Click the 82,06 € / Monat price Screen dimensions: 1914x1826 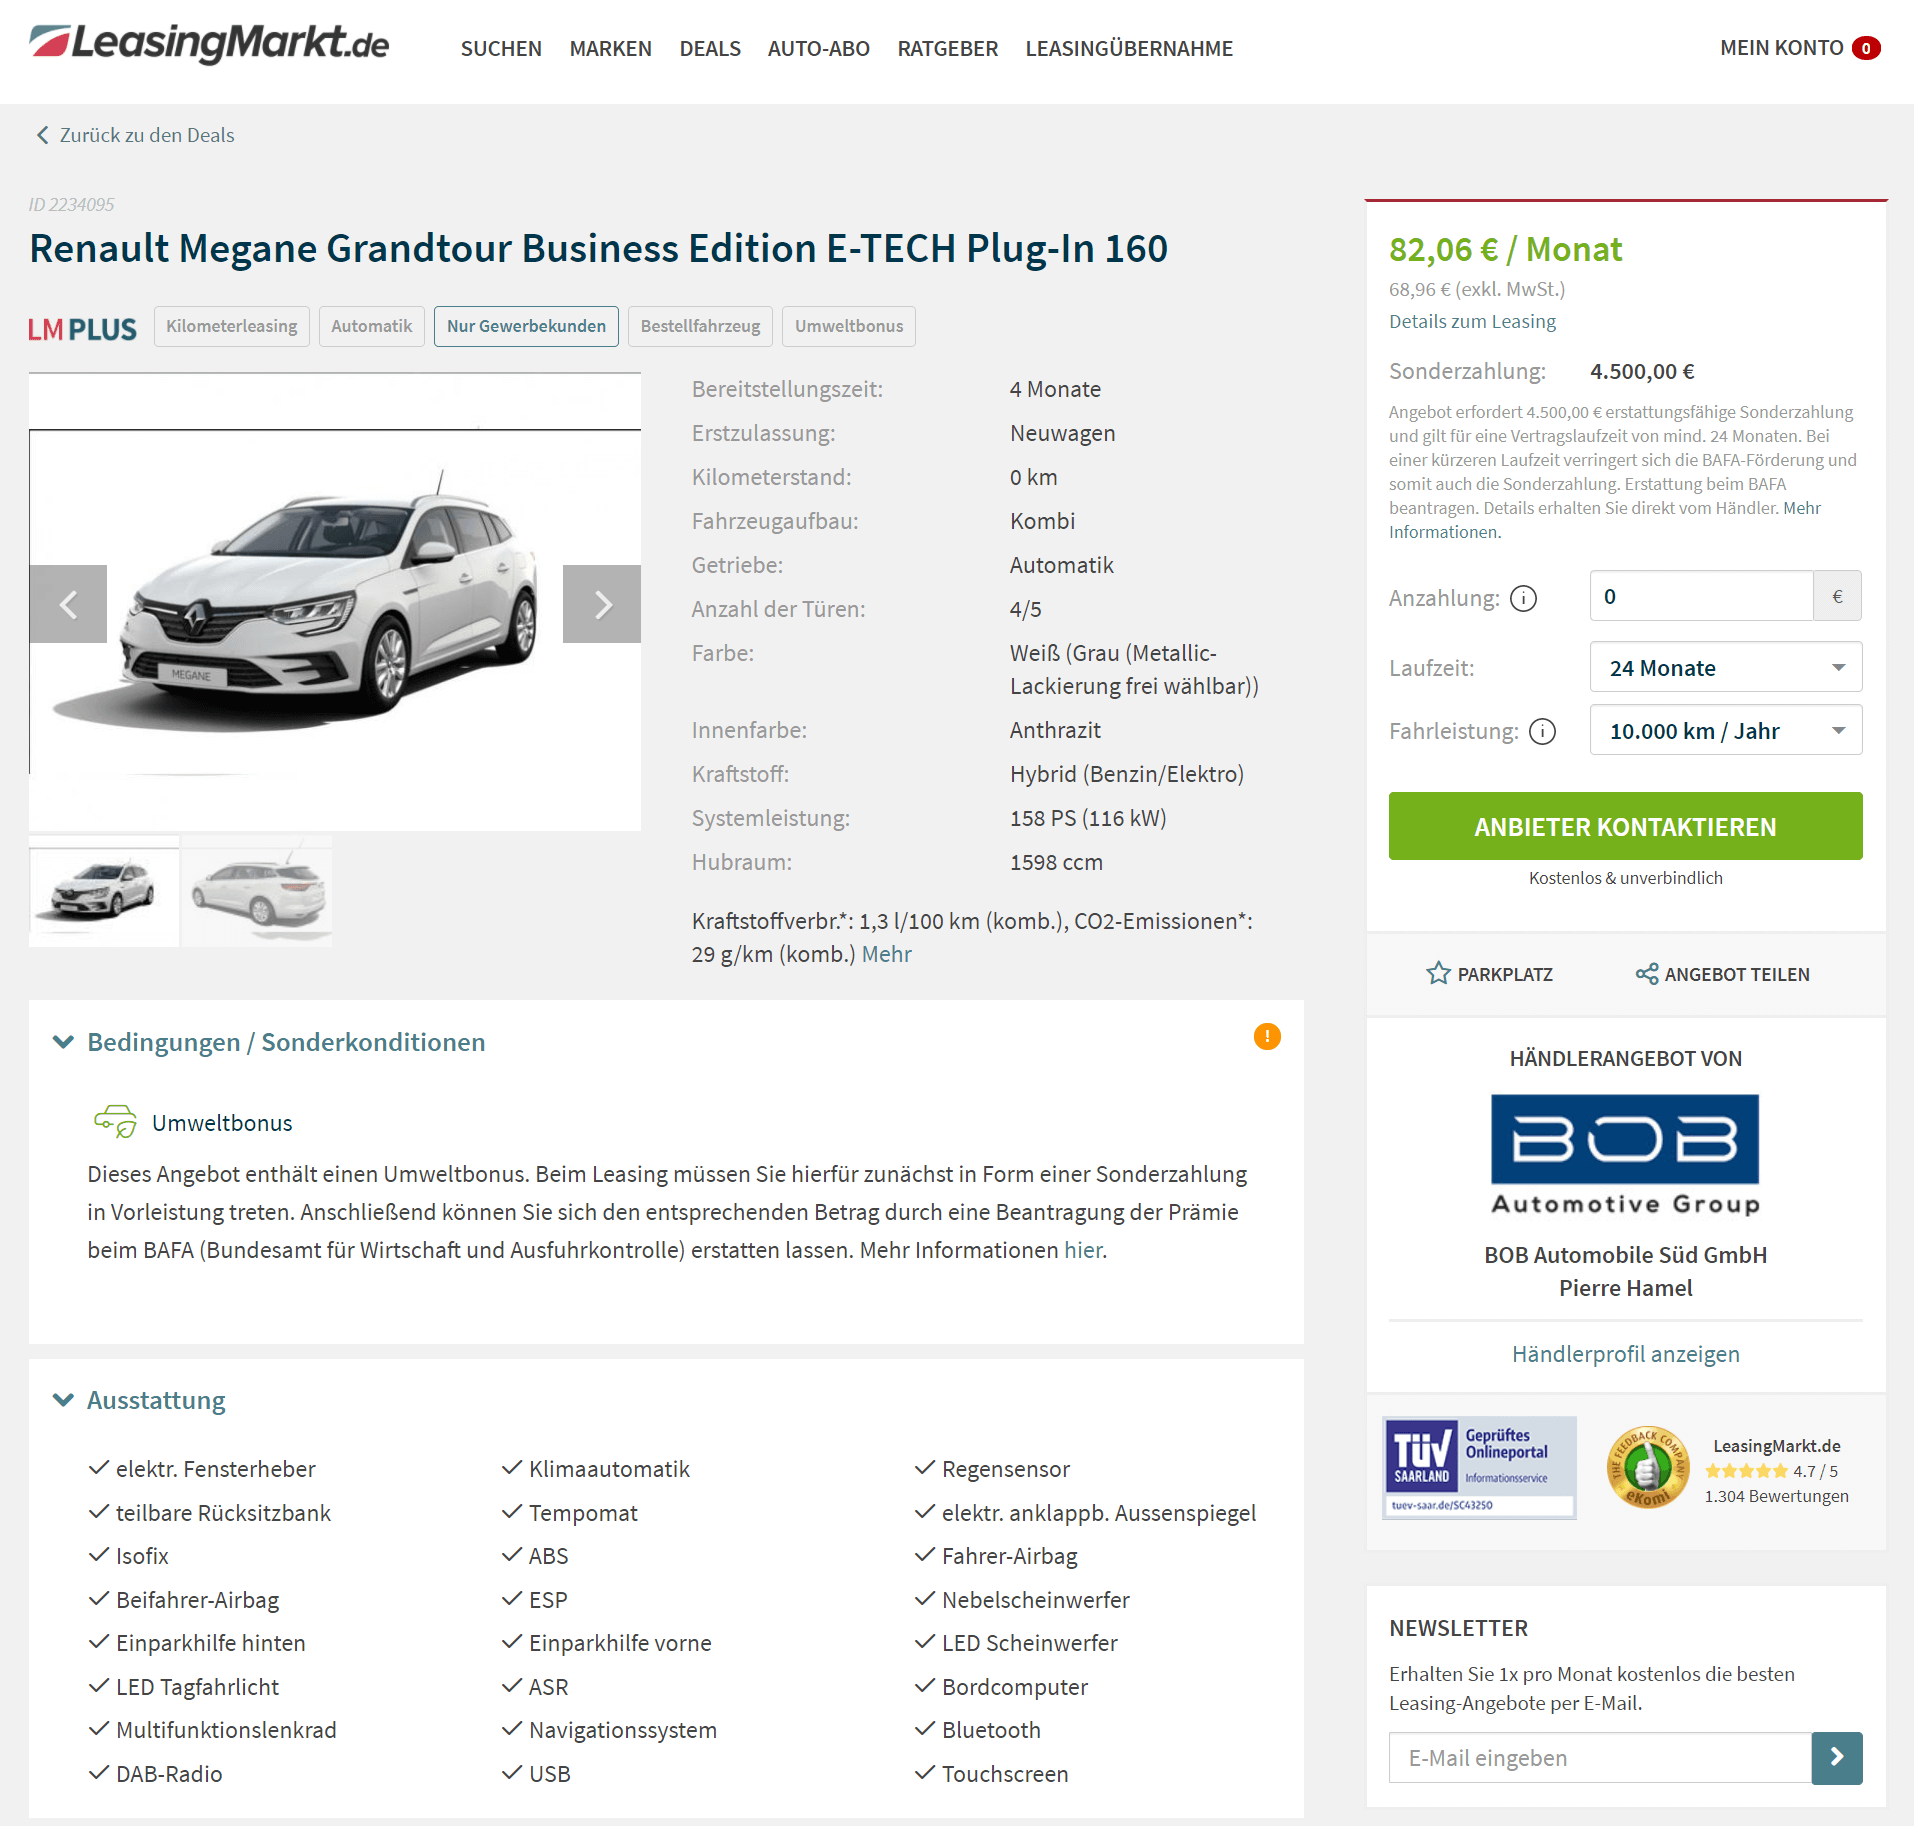coord(1505,249)
